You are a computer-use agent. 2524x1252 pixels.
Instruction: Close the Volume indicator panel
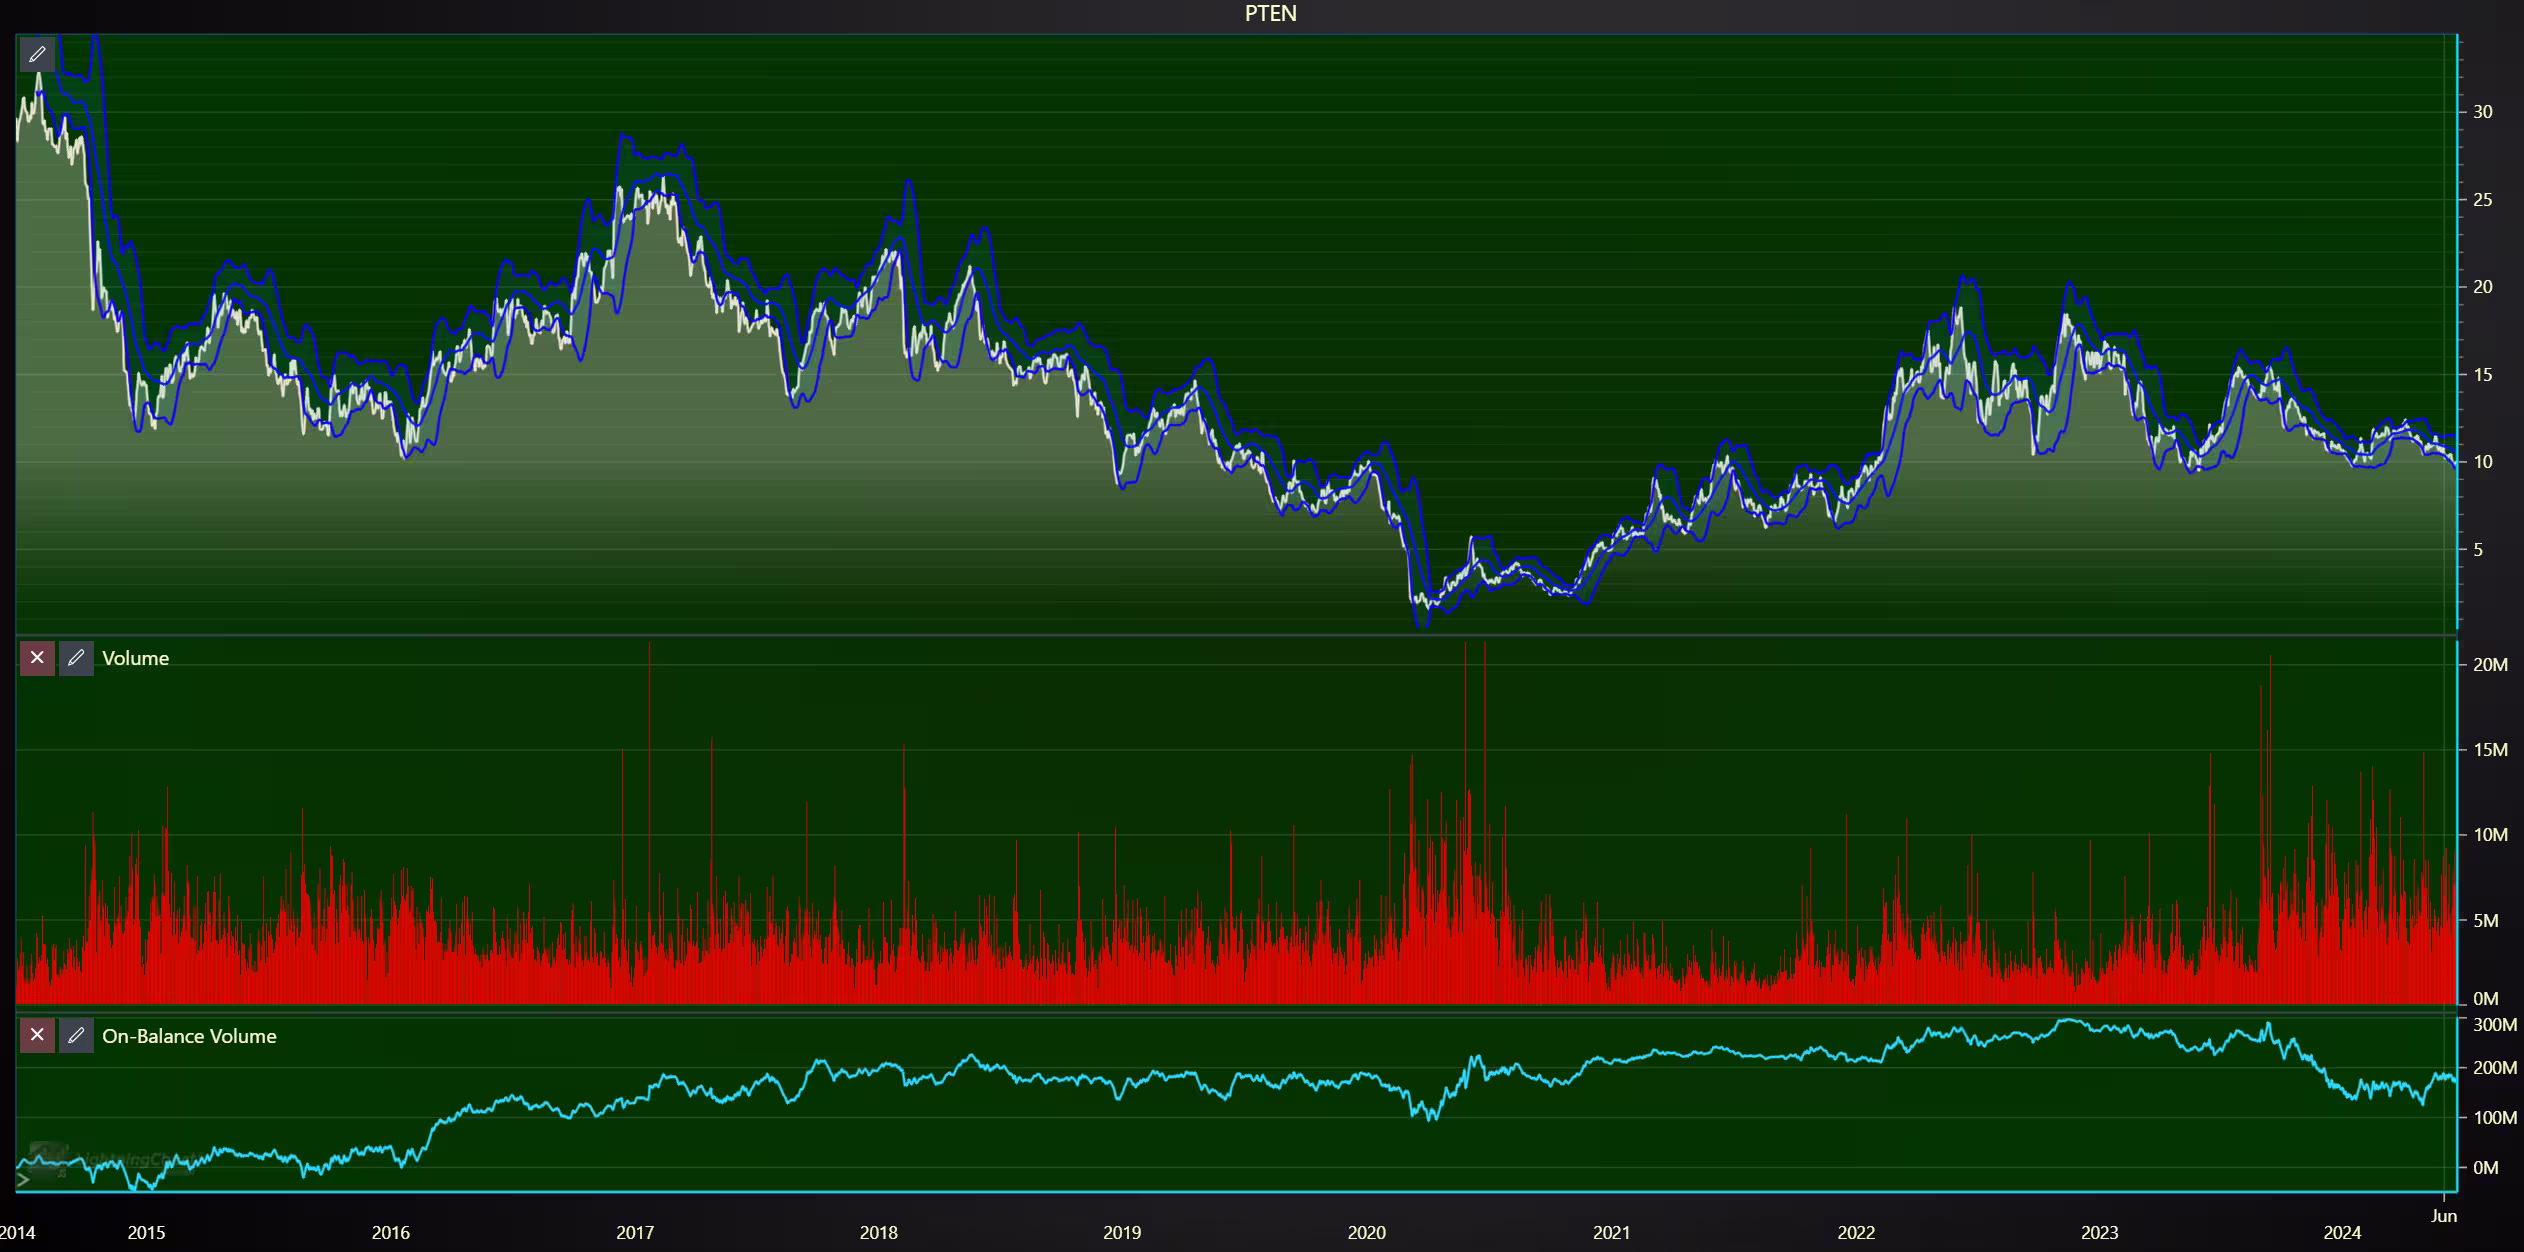pos(37,658)
